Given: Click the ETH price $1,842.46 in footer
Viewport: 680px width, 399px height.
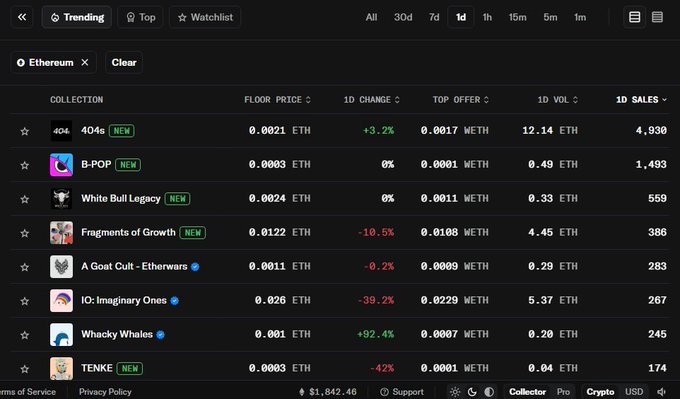Looking at the screenshot, I should click(328, 392).
